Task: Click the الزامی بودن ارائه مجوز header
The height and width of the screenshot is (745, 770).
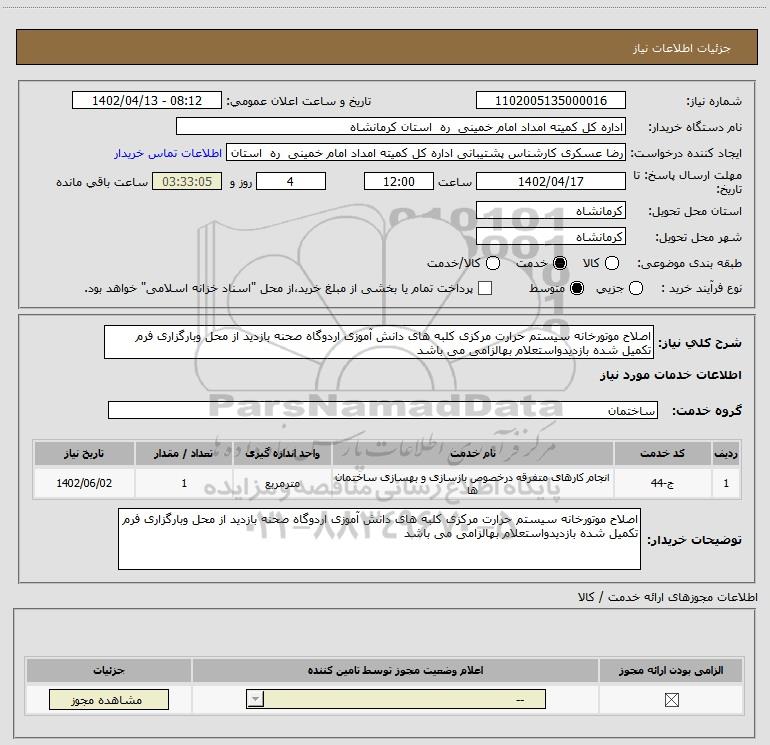Action: [x=671, y=670]
